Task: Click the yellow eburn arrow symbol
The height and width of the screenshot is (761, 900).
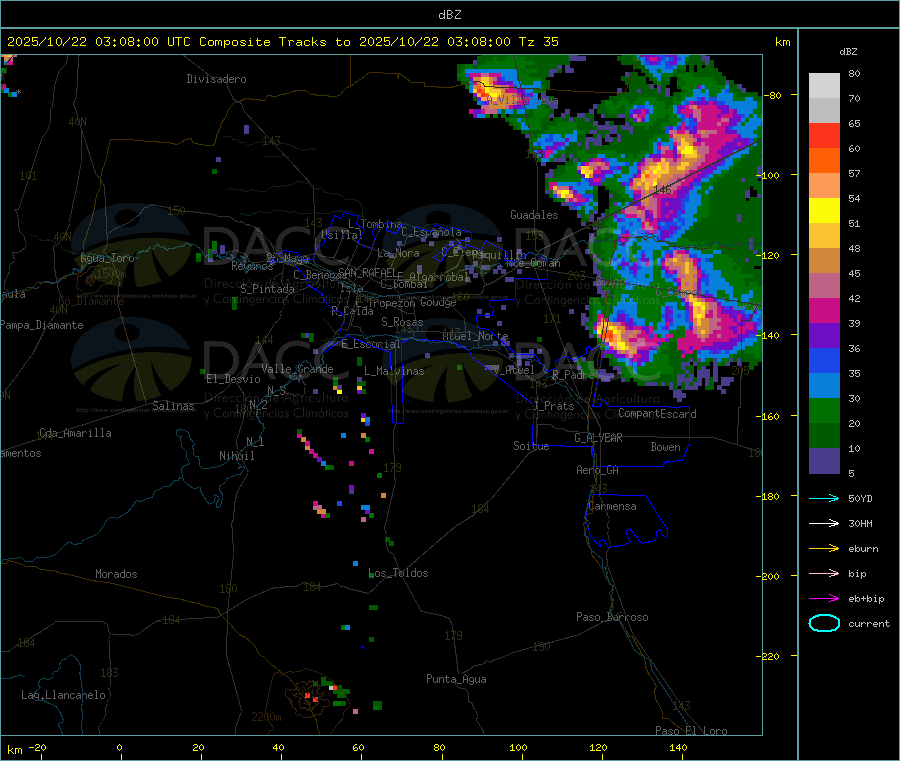Action: 824,548
